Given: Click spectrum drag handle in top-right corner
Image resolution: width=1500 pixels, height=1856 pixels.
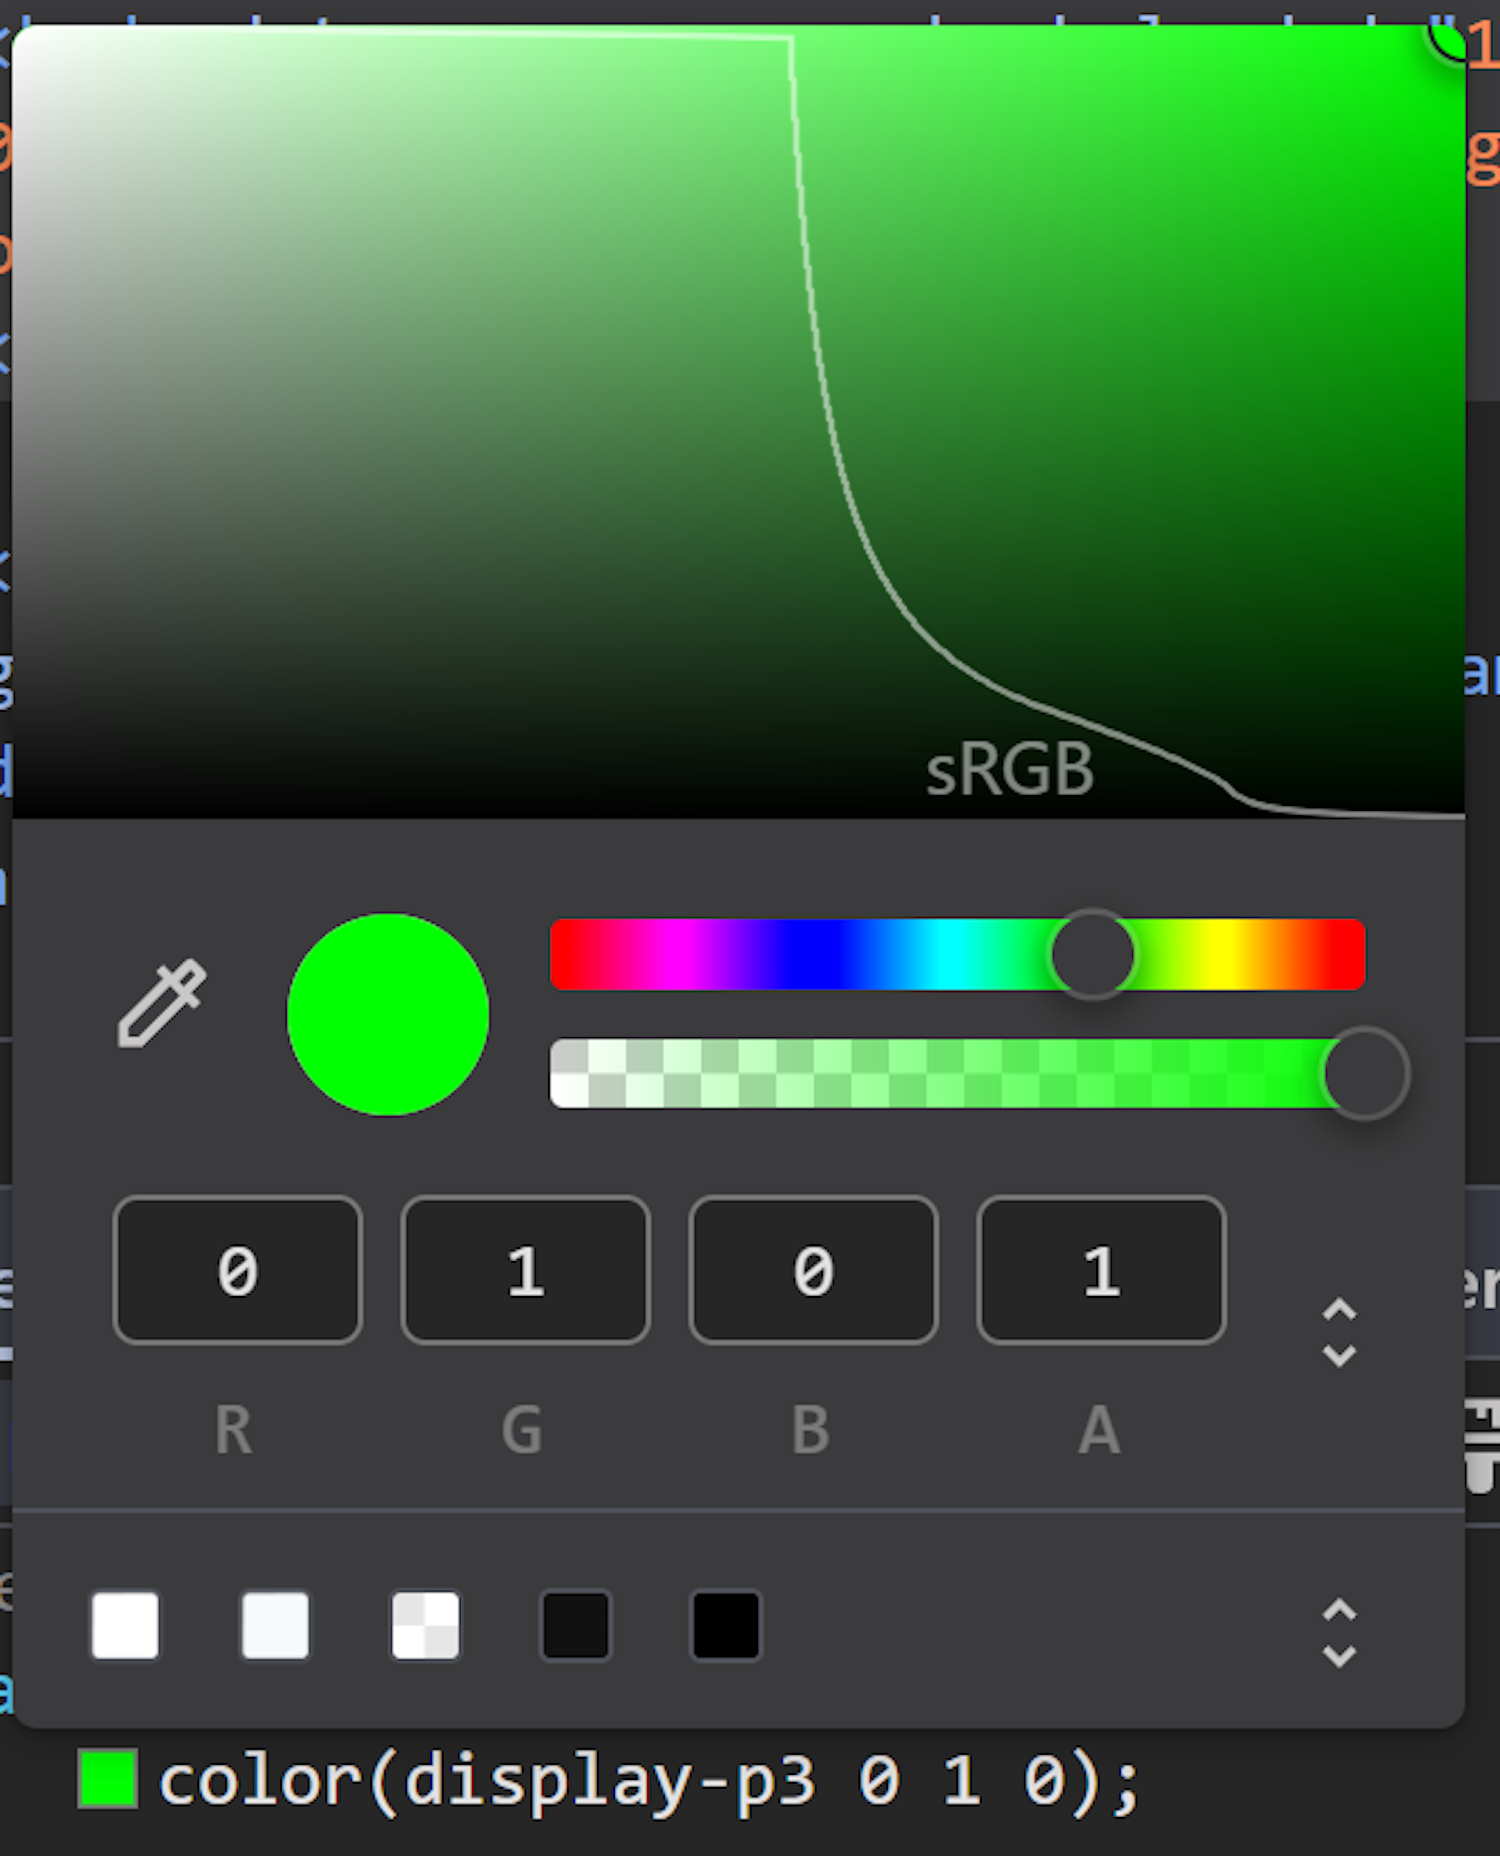Looking at the screenshot, I should point(1450,38).
